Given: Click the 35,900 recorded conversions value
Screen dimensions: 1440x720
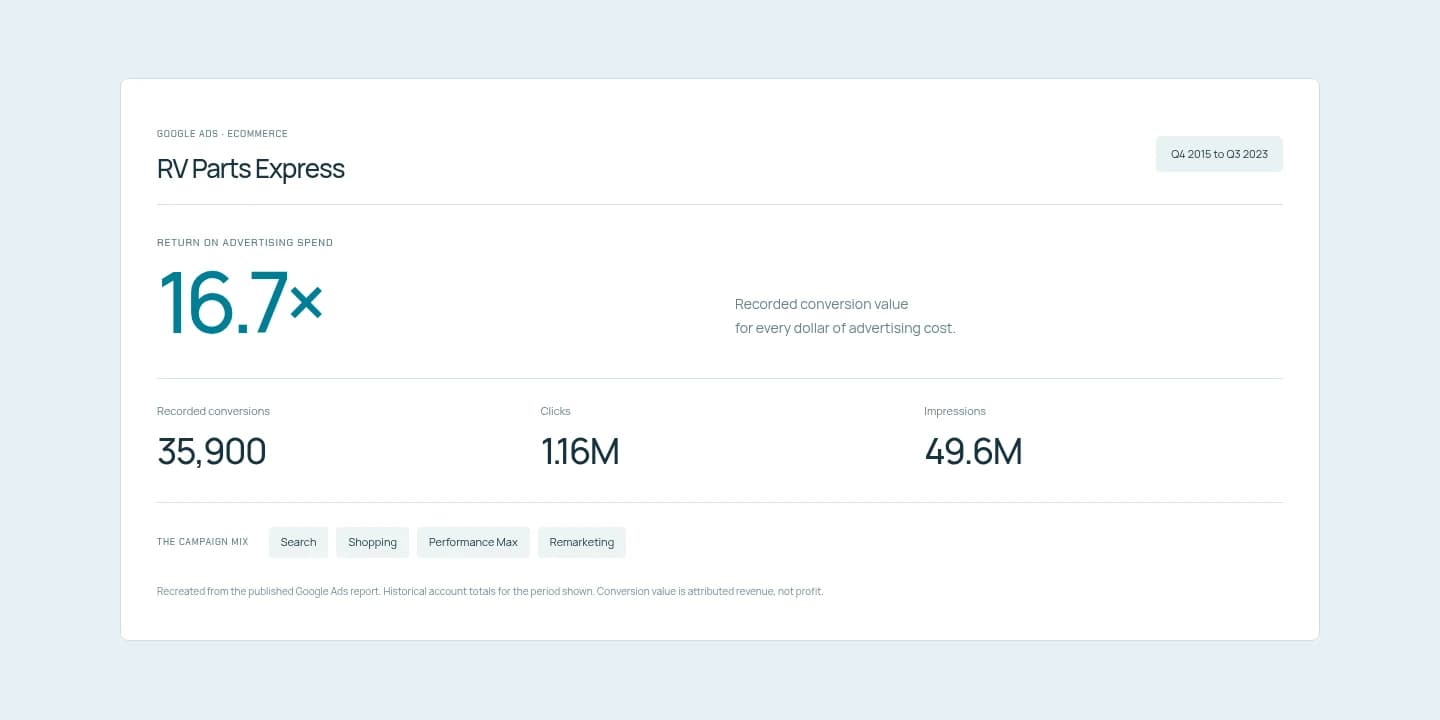Looking at the screenshot, I should tap(212, 452).
